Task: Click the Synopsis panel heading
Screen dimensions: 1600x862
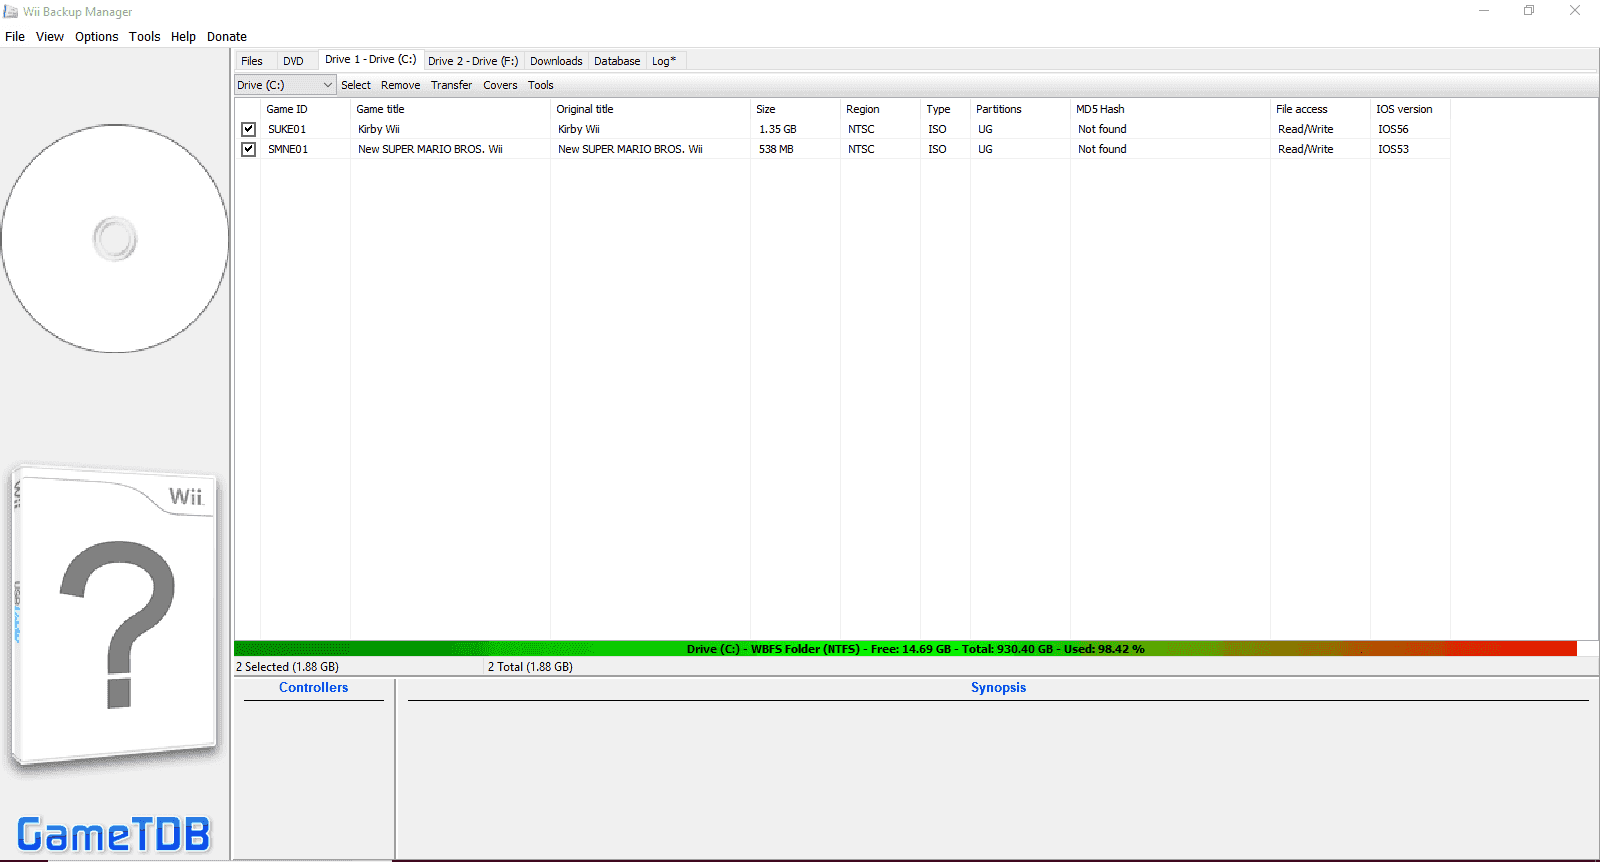Action: [998, 688]
